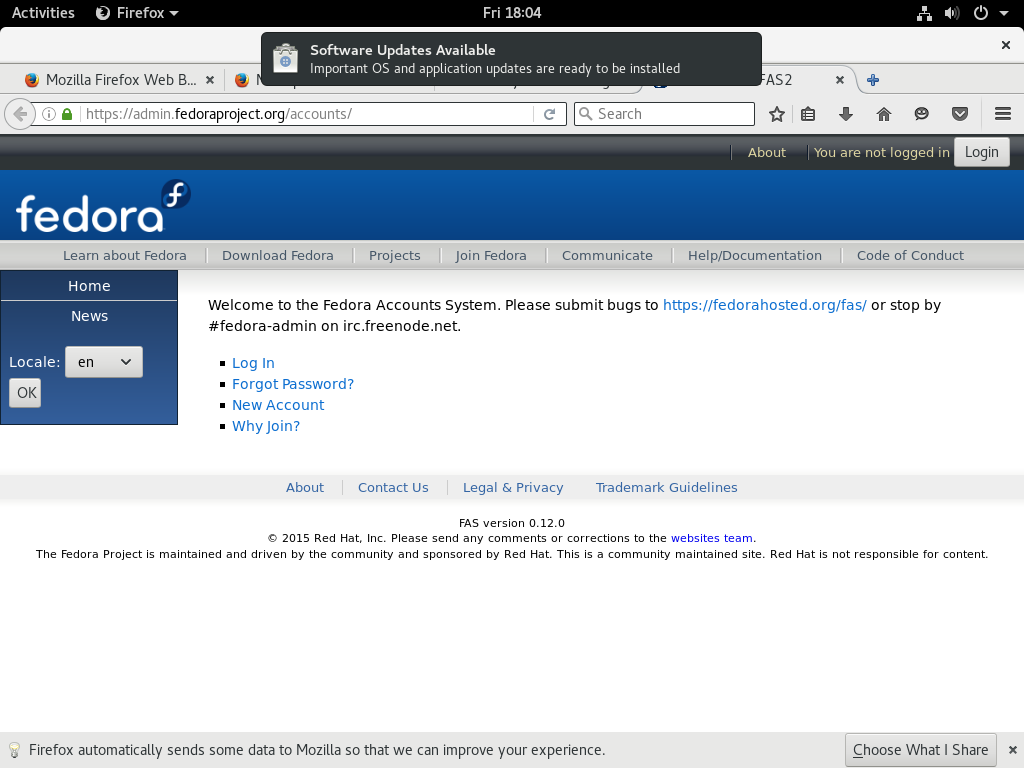
Task: Open the Legal & Privacy footer link
Action: point(513,487)
